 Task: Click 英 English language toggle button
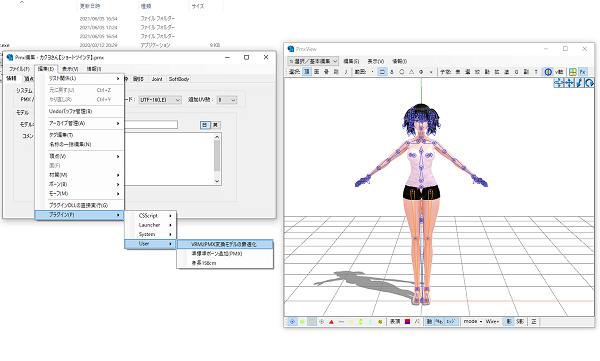(x=215, y=125)
